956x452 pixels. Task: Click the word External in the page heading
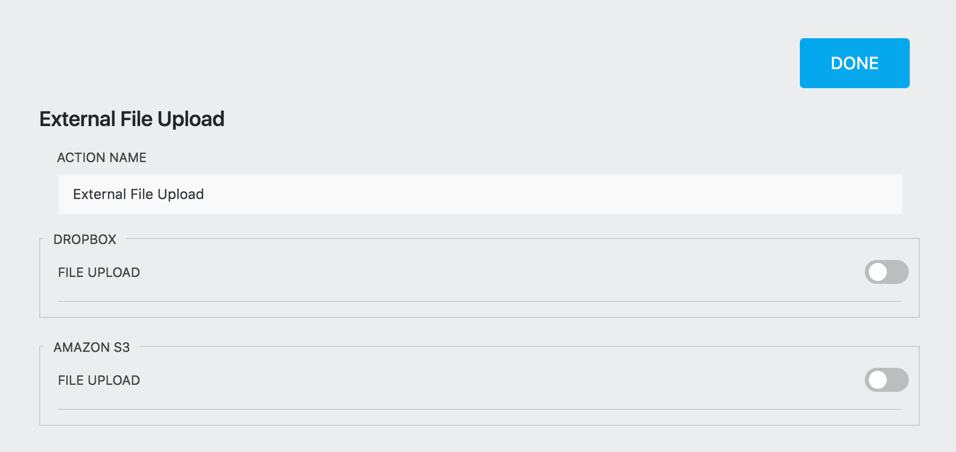(x=77, y=119)
